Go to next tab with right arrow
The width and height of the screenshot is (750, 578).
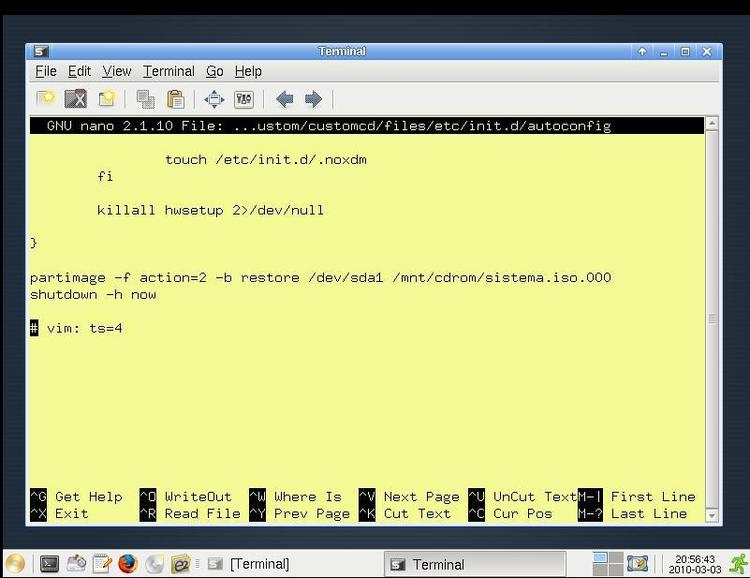tap(313, 99)
